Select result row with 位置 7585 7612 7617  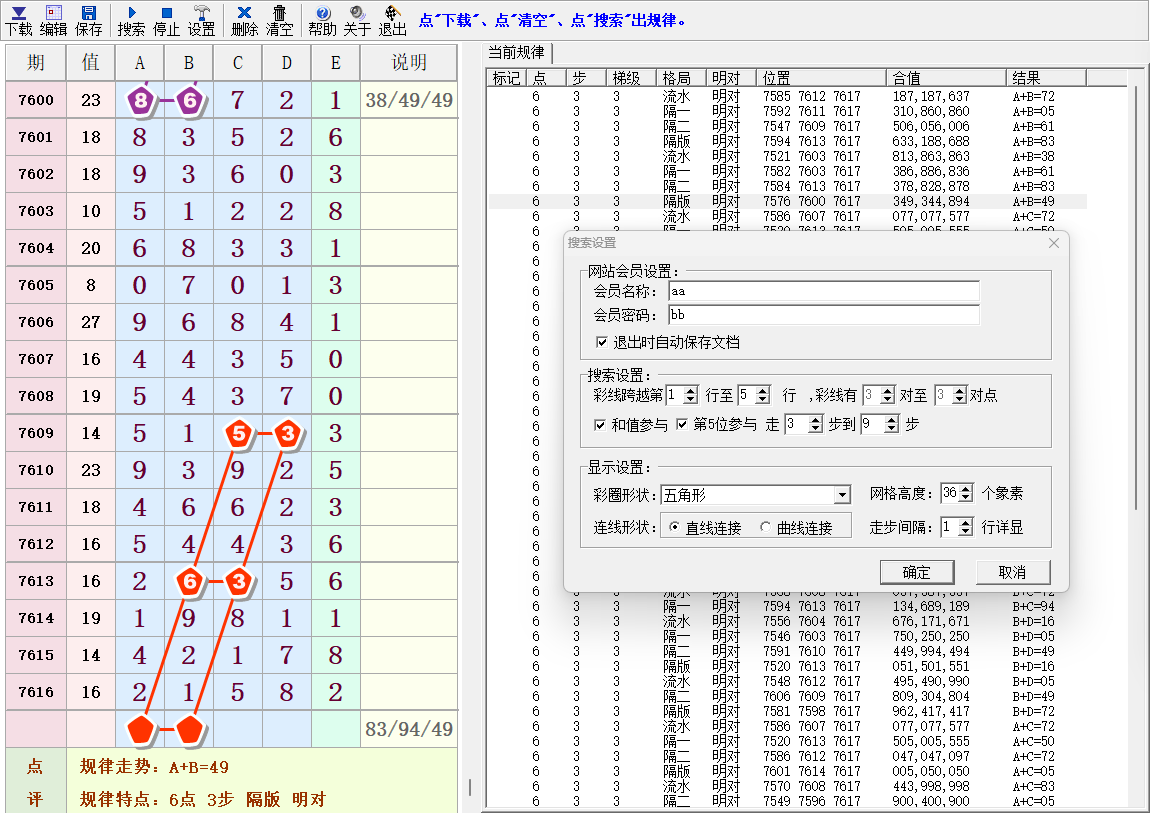tap(788, 96)
